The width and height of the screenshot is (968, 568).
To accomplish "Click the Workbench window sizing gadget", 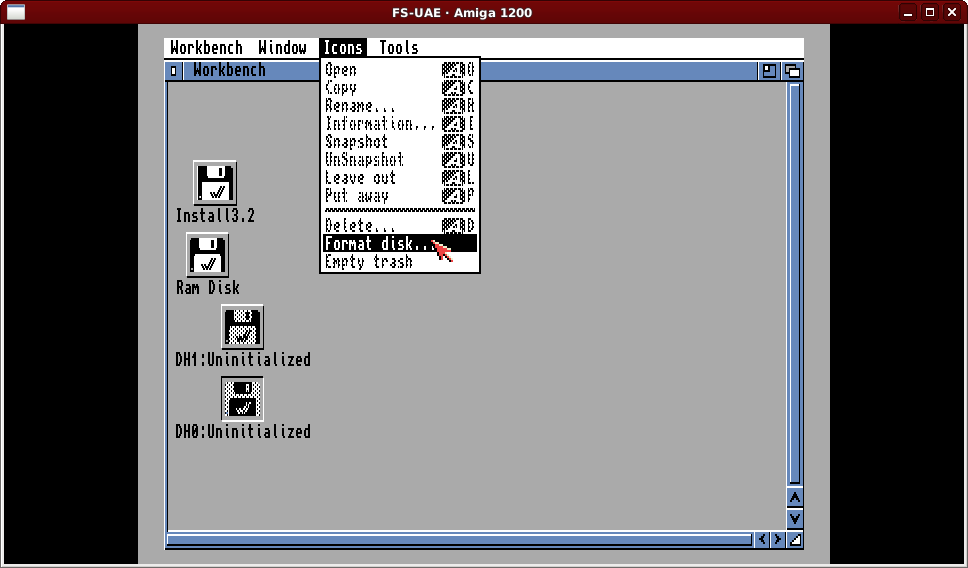I will click(796, 540).
